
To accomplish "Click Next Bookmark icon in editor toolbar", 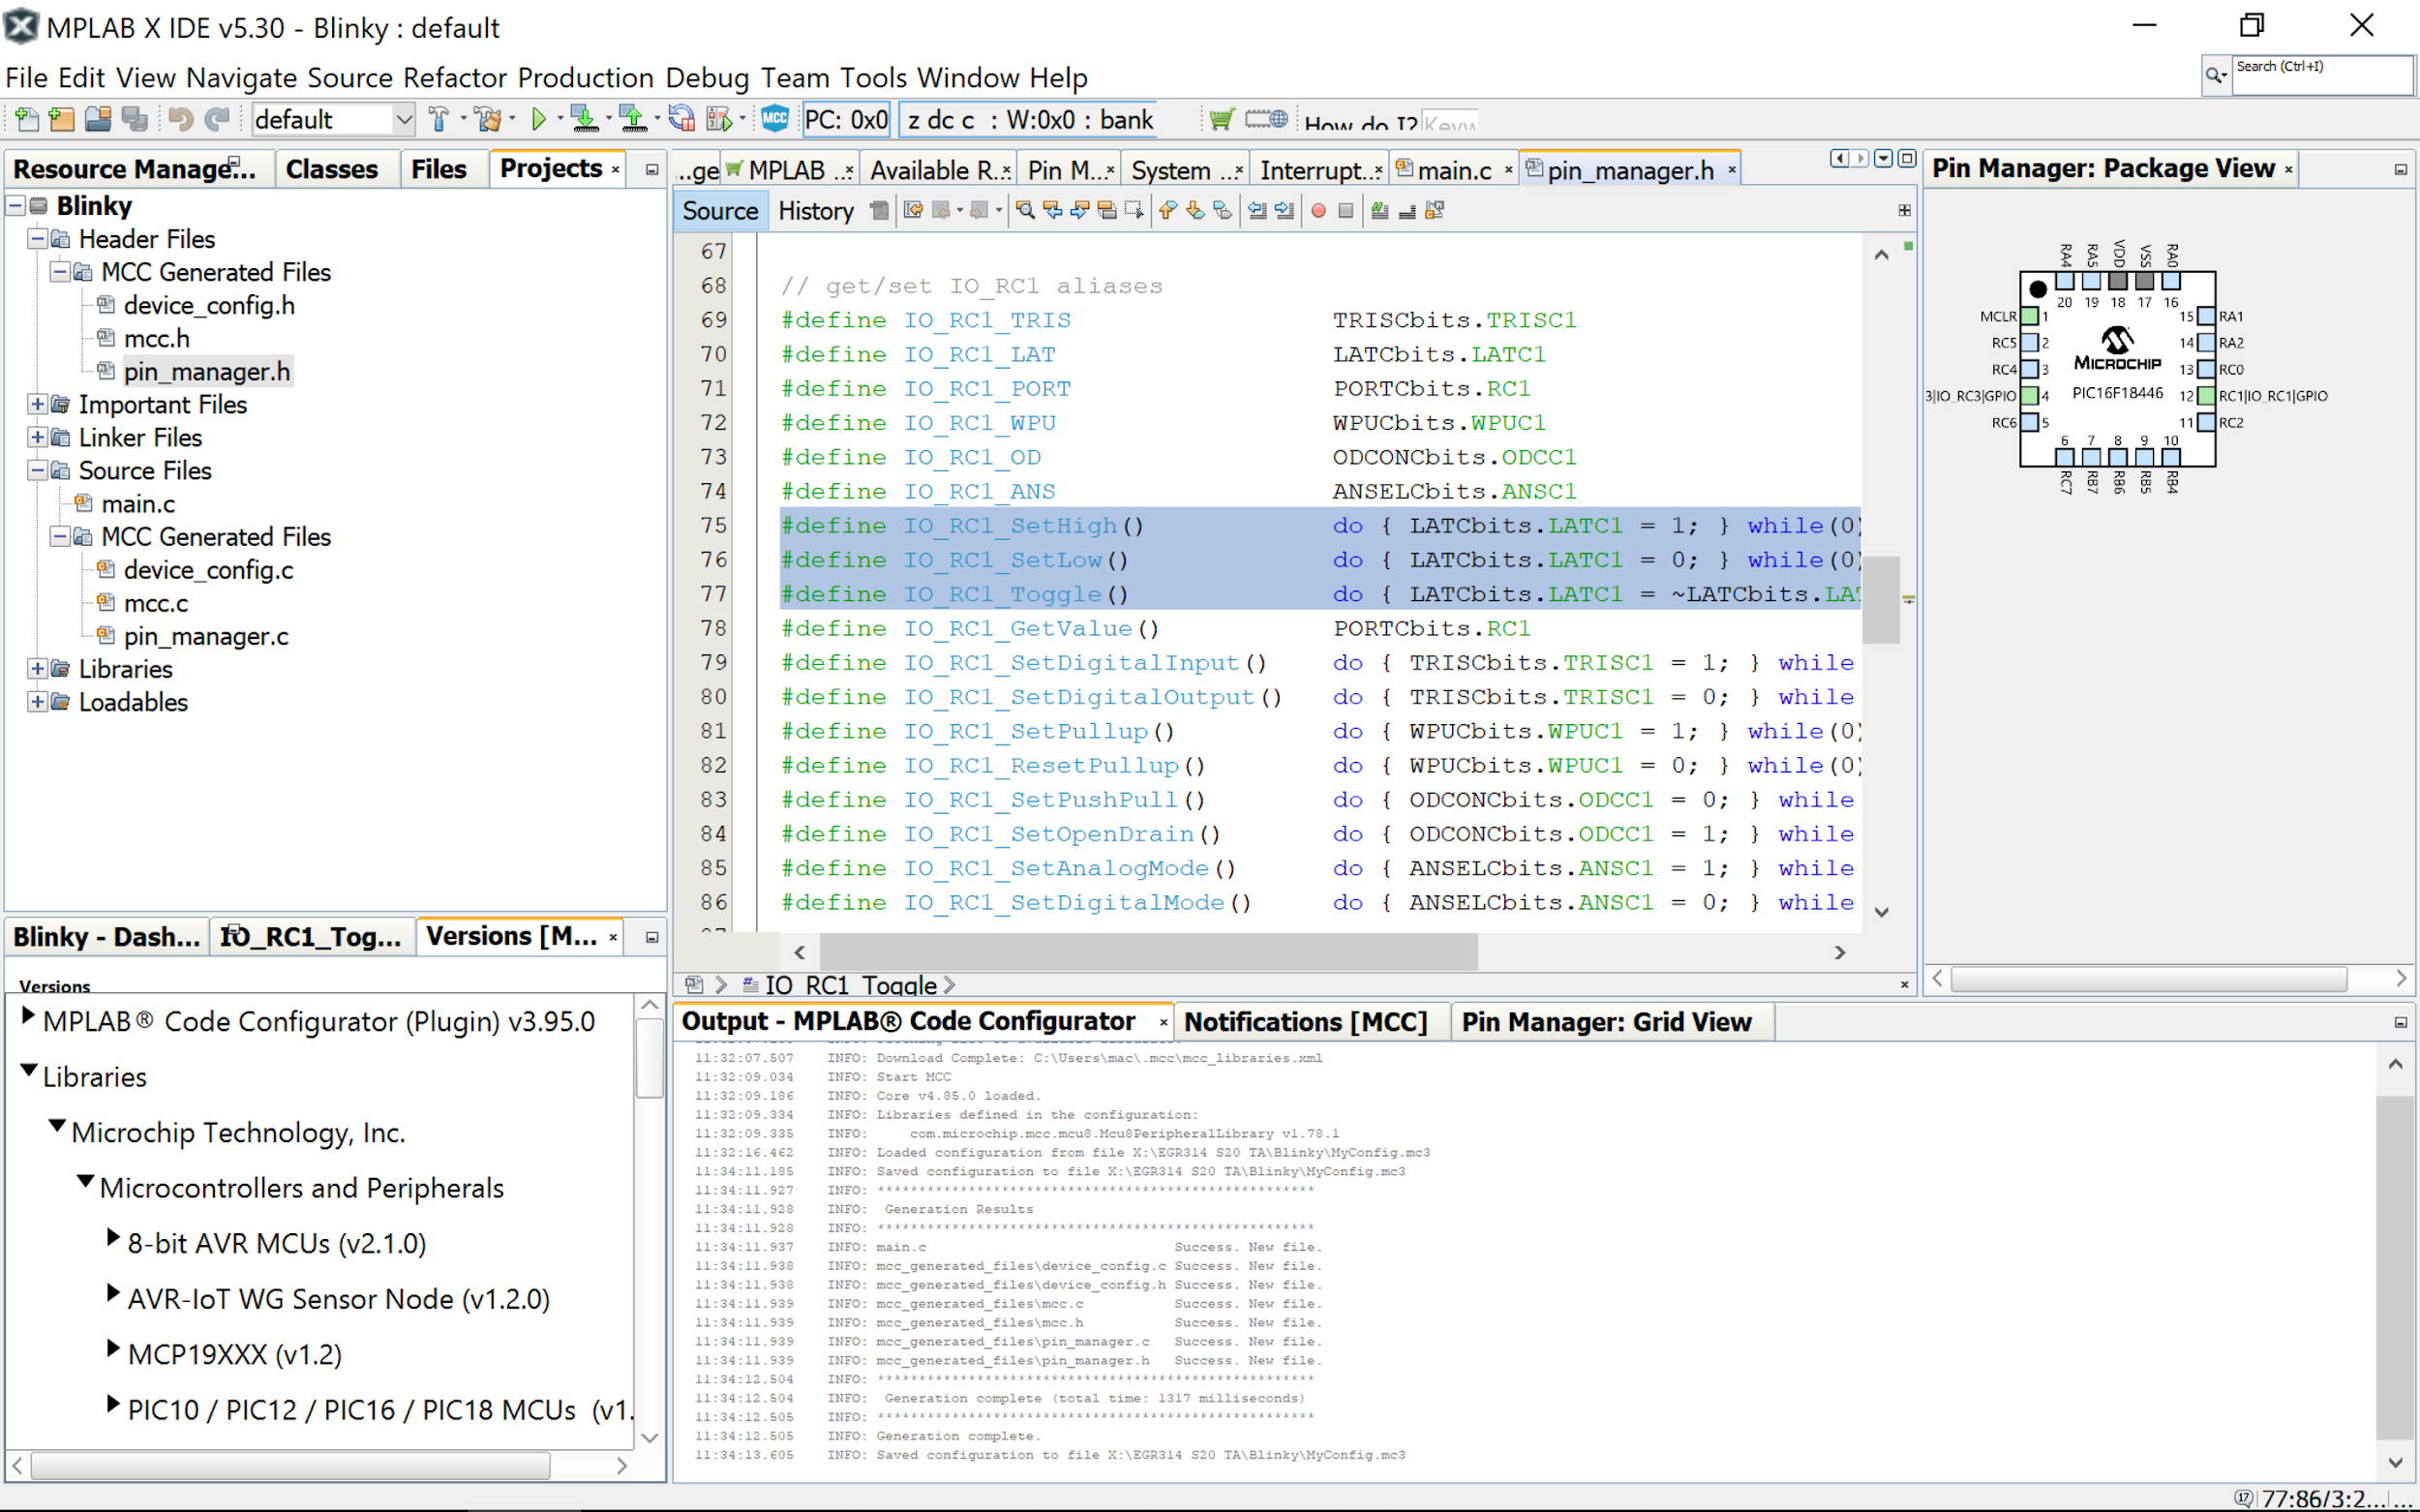I will click(1195, 211).
